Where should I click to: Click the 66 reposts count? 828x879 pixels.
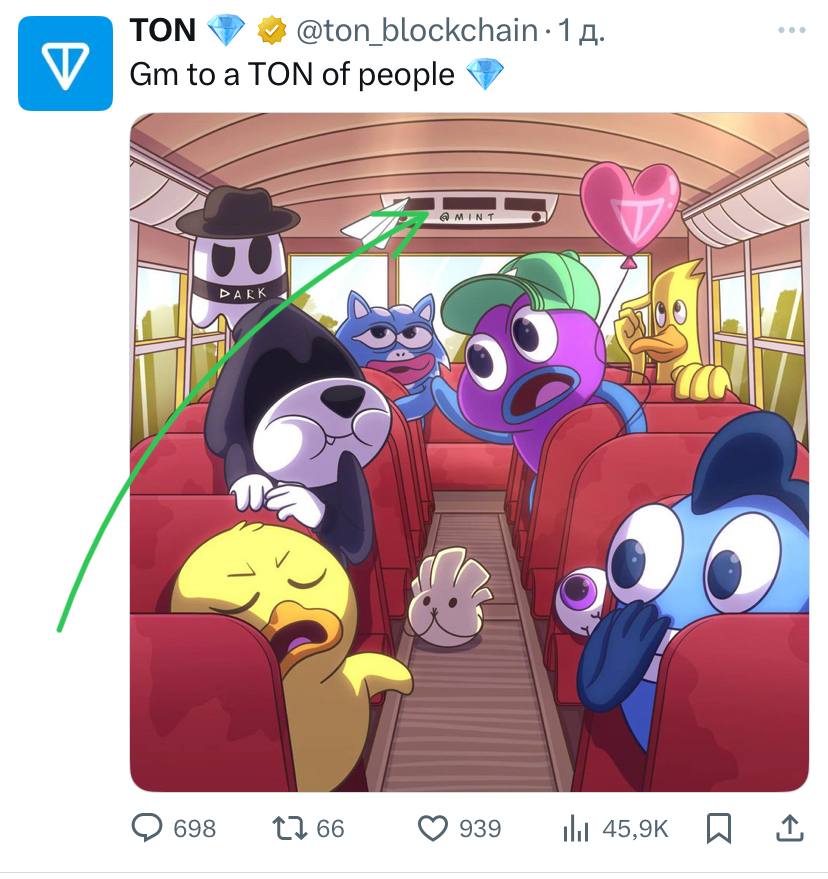(330, 828)
